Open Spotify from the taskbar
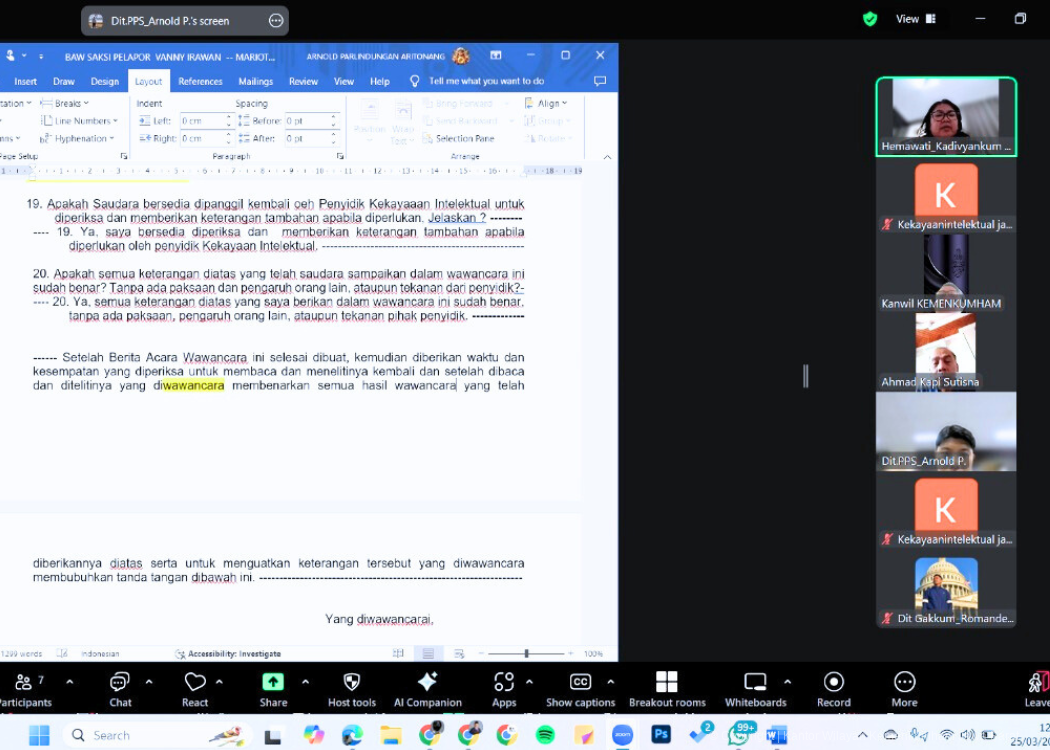 pyautogui.click(x=546, y=735)
